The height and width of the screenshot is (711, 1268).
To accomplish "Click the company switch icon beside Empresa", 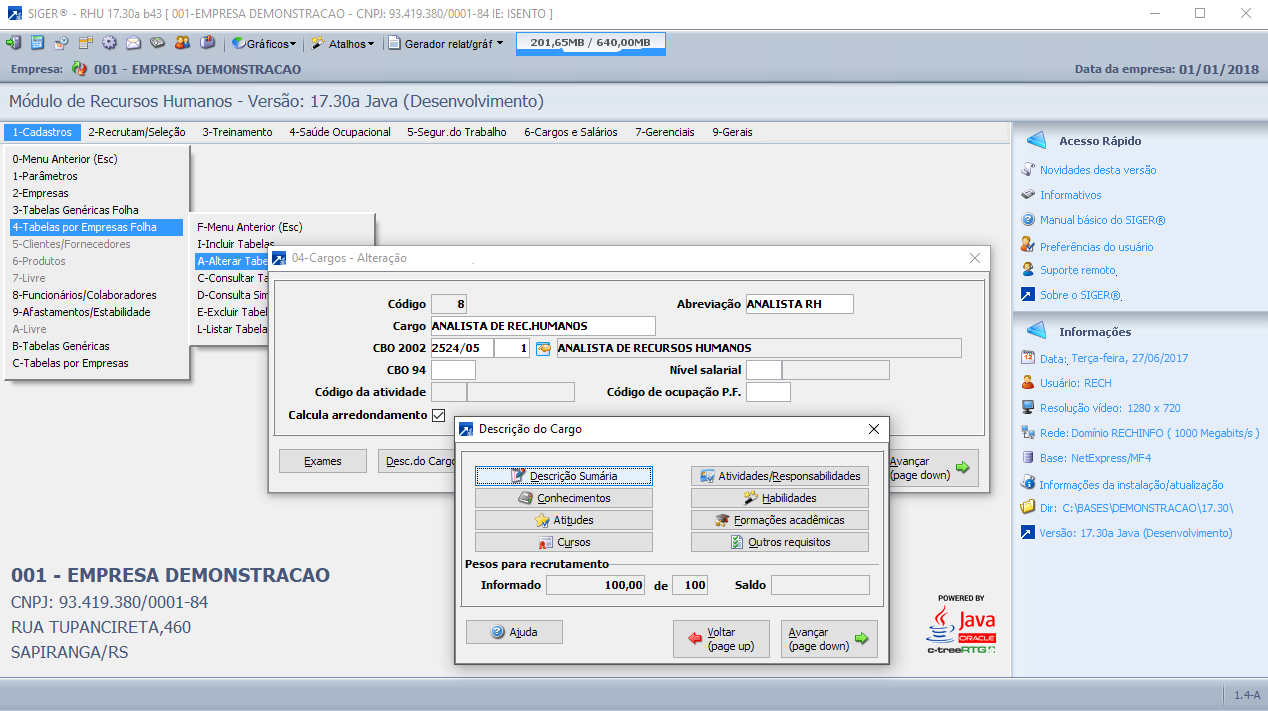I will [80, 70].
